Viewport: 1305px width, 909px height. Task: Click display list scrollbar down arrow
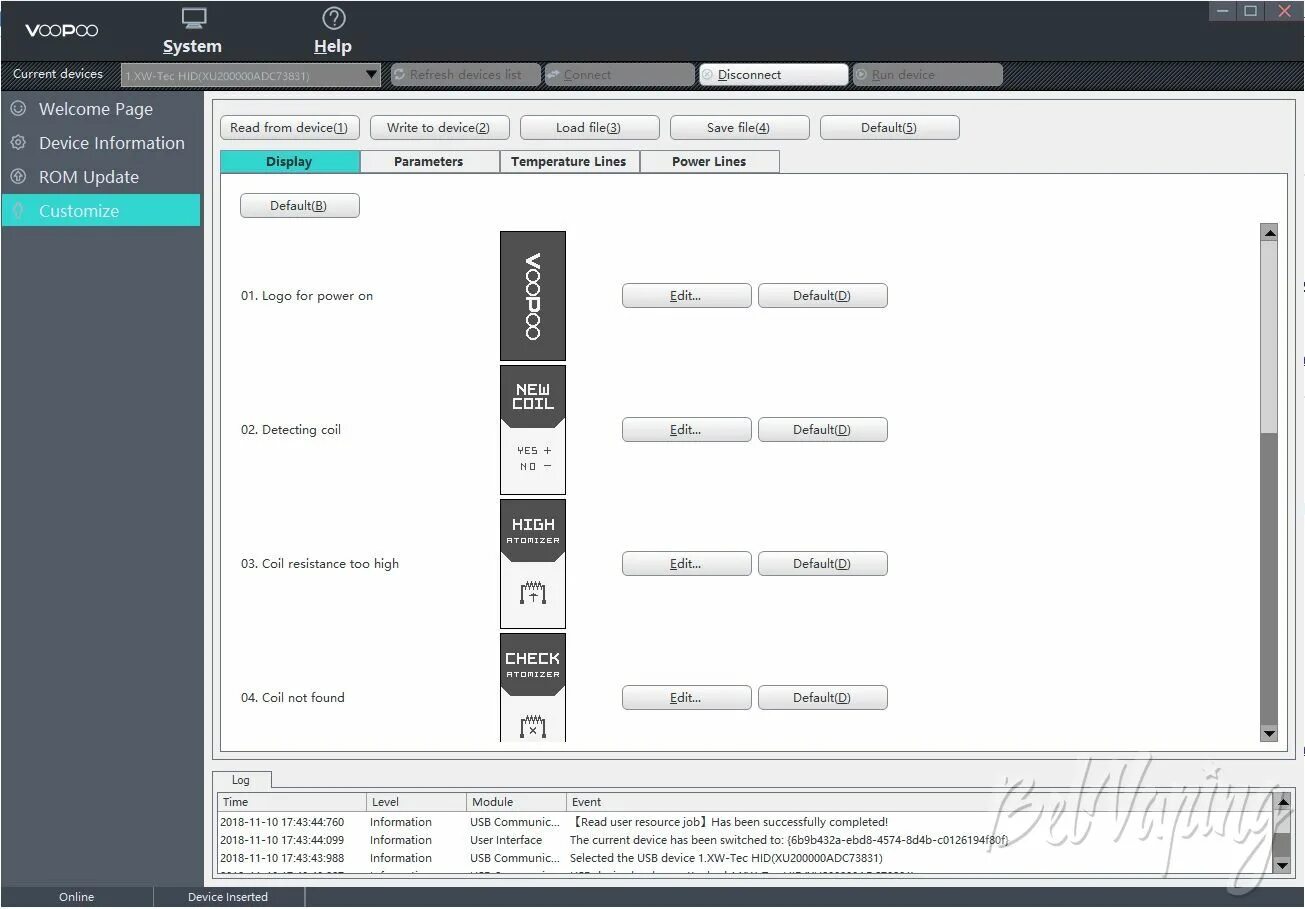[1270, 733]
